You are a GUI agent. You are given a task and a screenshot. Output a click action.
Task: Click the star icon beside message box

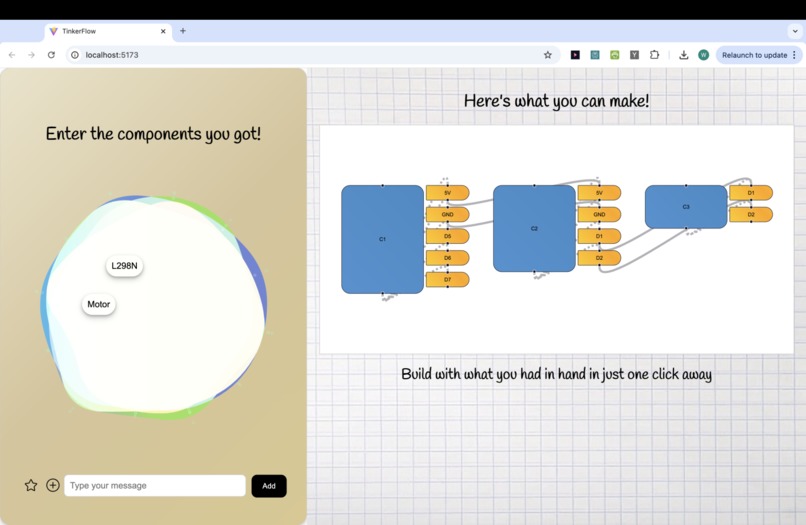pyautogui.click(x=31, y=485)
